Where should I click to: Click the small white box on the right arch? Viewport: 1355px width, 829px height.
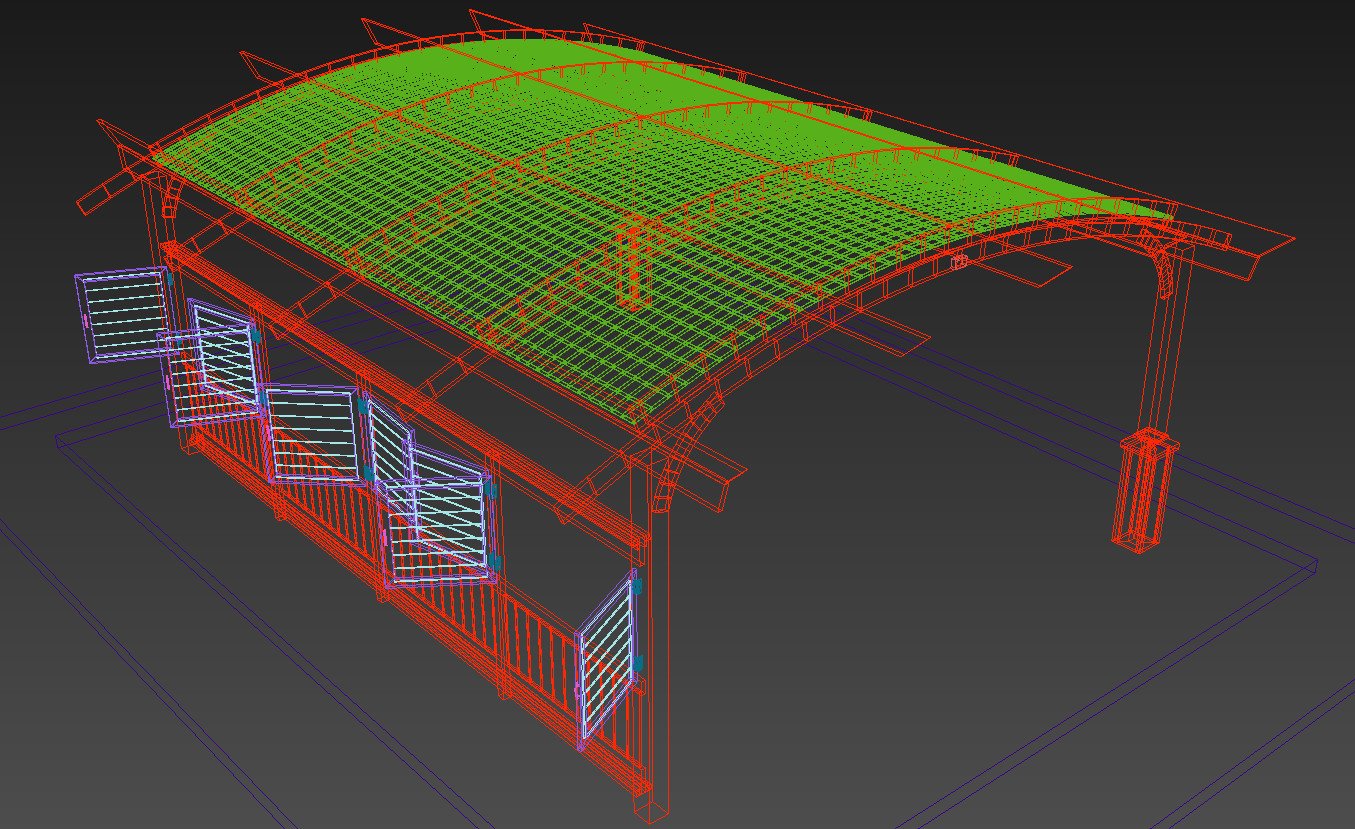pyautogui.click(x=959, y=262)
